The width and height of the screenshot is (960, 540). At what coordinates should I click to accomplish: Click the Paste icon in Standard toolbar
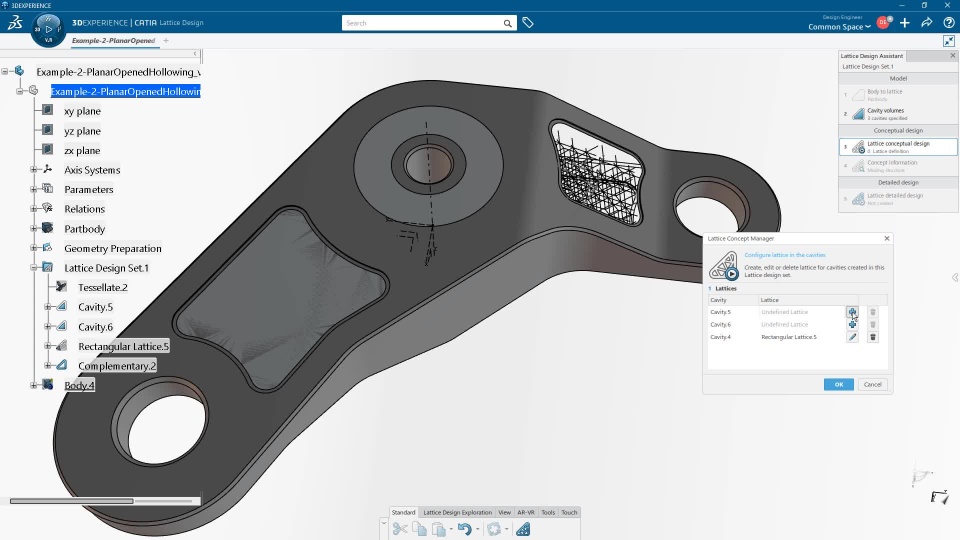(438, 528)
